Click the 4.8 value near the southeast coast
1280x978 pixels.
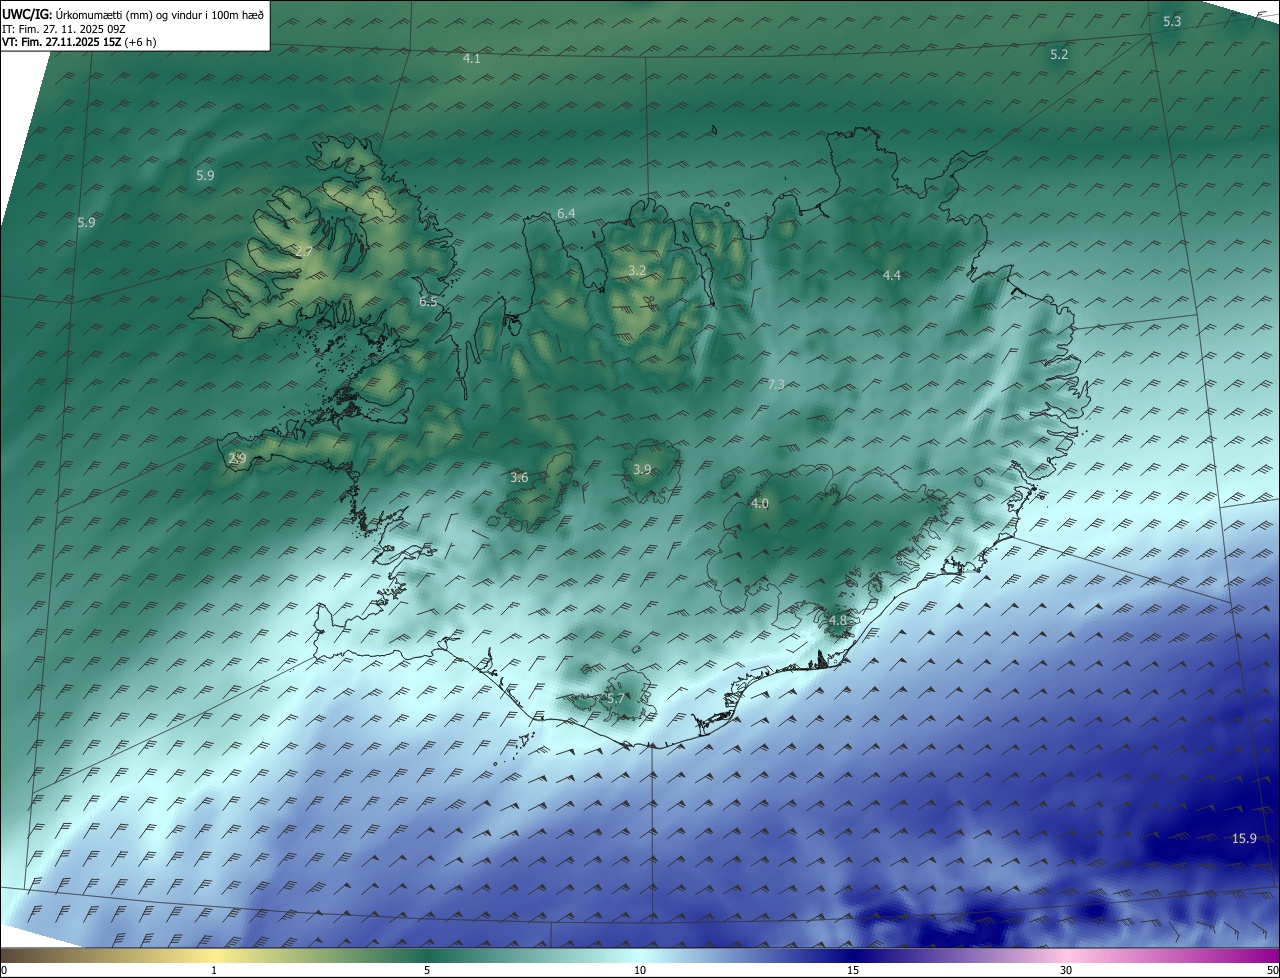click(x=837, y=620)
